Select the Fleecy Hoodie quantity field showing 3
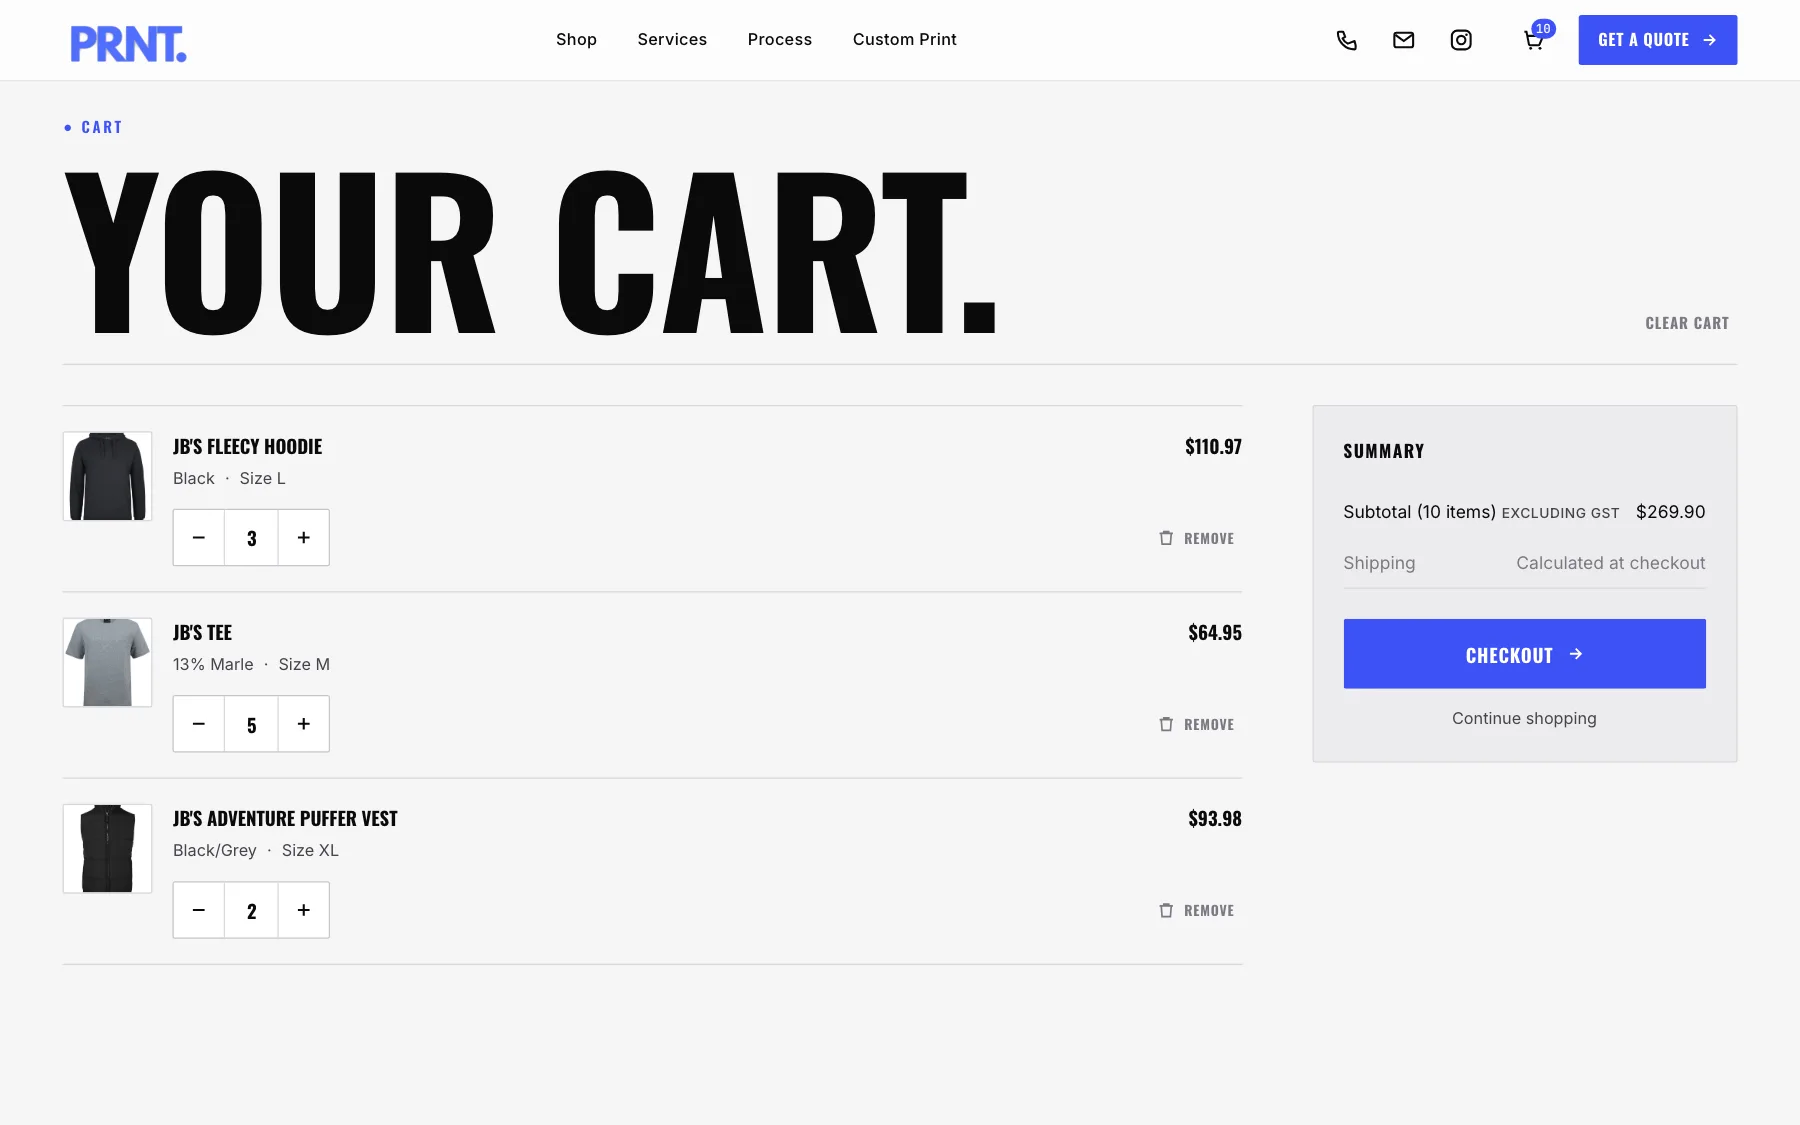This screenshot has width=1800, height=1125. [x=251, y=538]
